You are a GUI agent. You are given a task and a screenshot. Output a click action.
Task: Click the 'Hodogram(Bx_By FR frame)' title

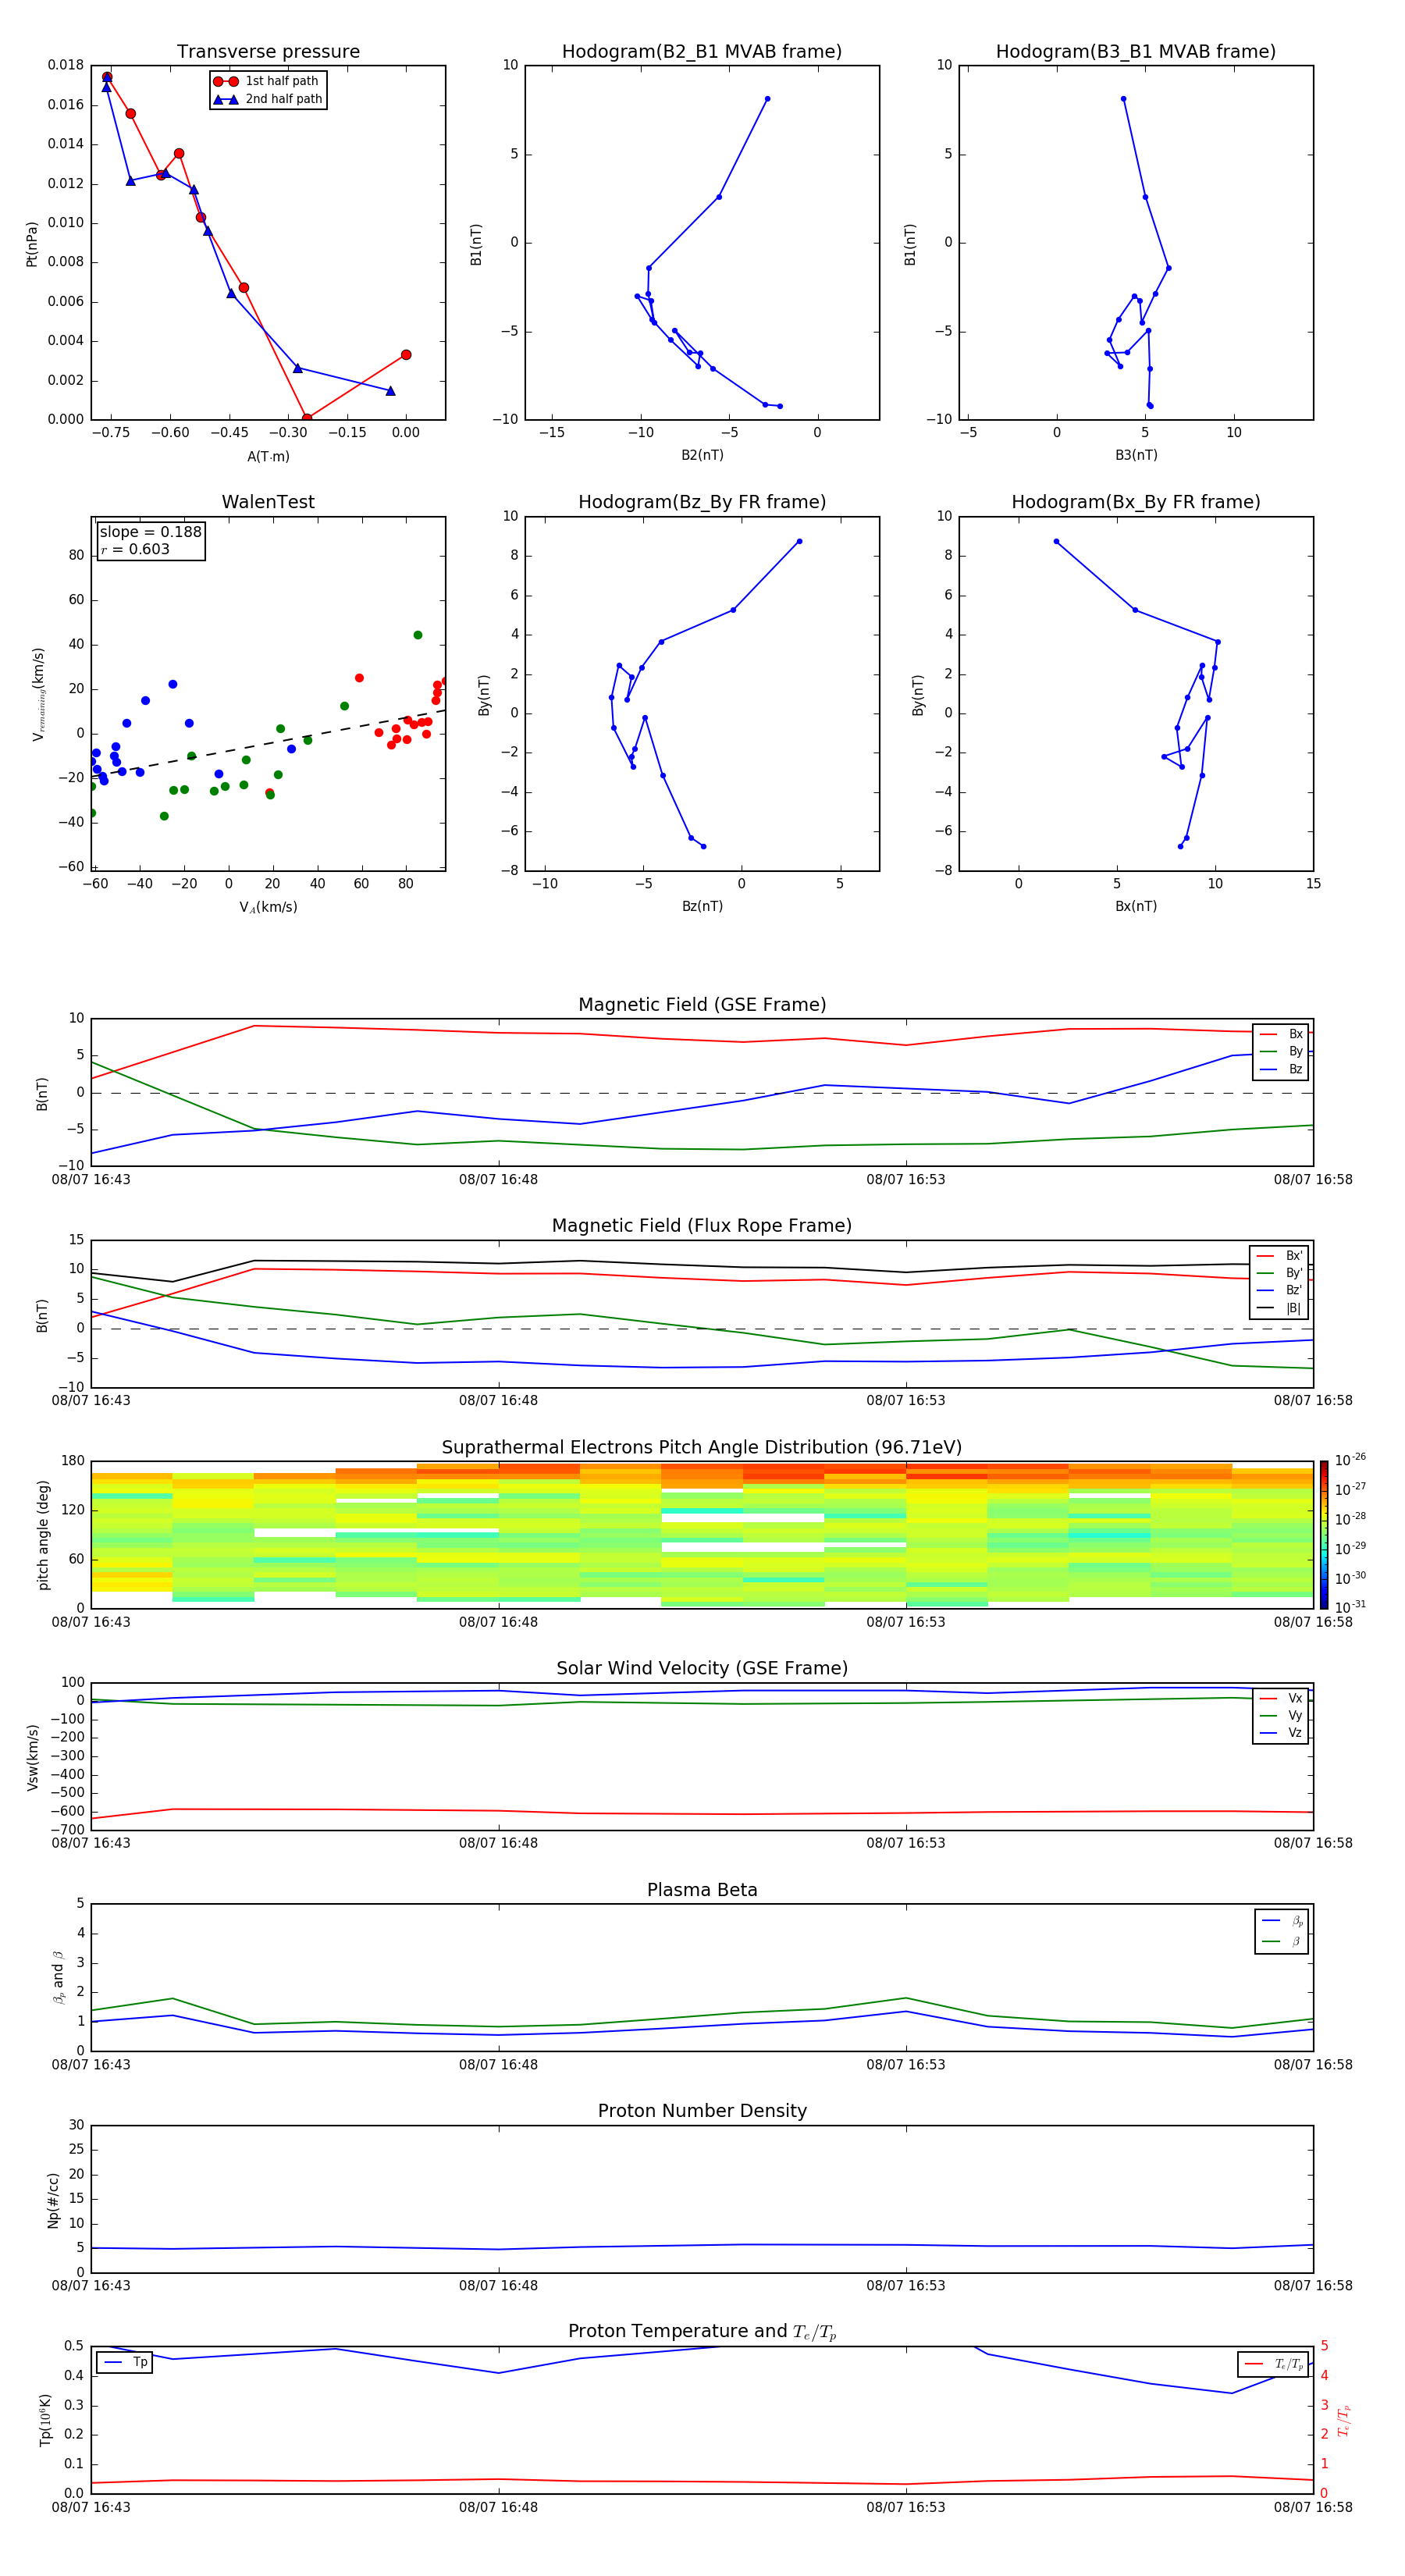[x=1136, y=502]
